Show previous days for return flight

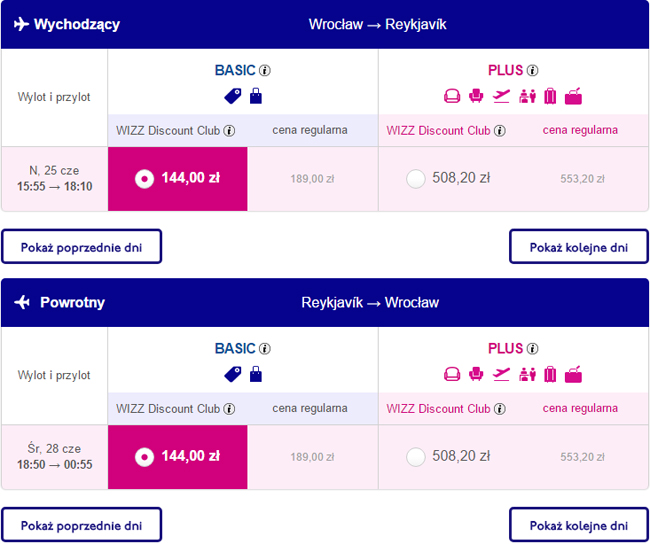coord(81,525)
